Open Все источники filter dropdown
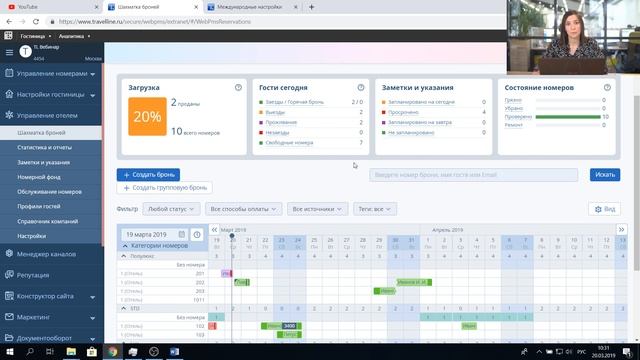The height and width of the screenshot is (360, 640). pos(317,209)
